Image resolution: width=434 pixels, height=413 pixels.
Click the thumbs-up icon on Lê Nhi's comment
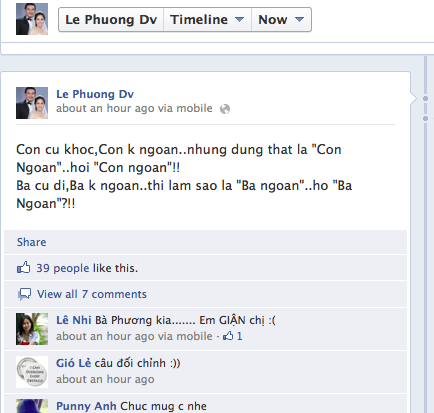(228, 336)
